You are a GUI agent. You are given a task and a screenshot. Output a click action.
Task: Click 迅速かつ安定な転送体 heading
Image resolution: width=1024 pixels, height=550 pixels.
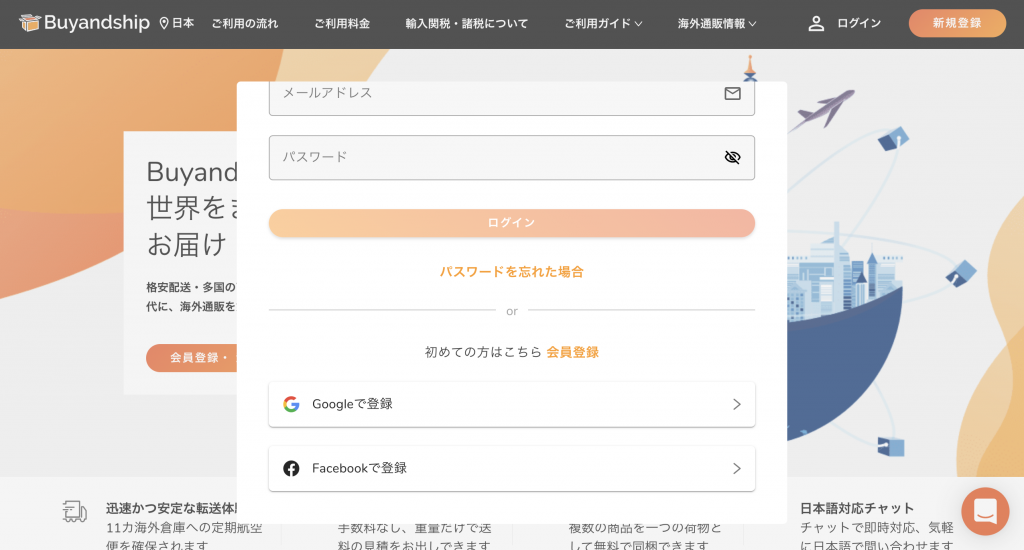point(171,508)
